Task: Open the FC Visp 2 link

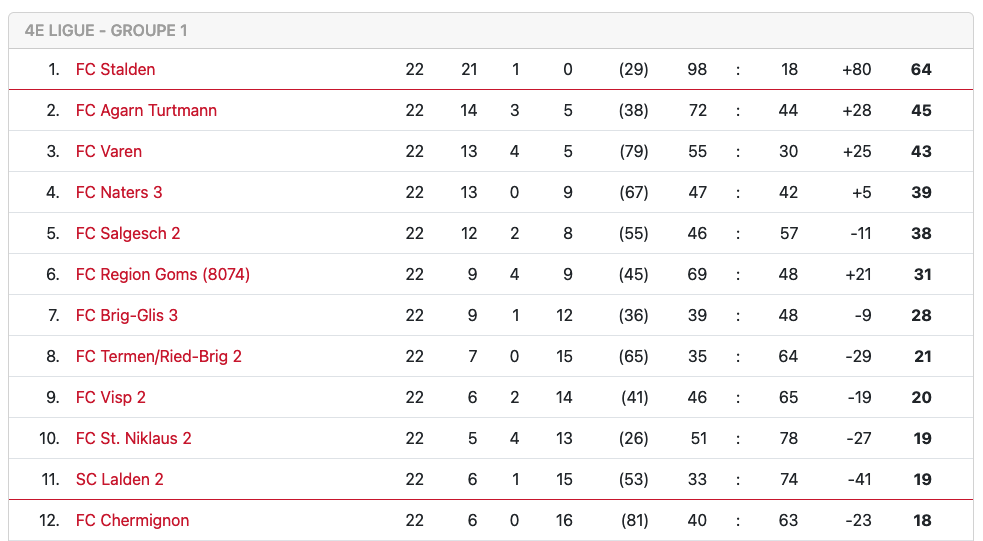Action: [x=111, y=397]
